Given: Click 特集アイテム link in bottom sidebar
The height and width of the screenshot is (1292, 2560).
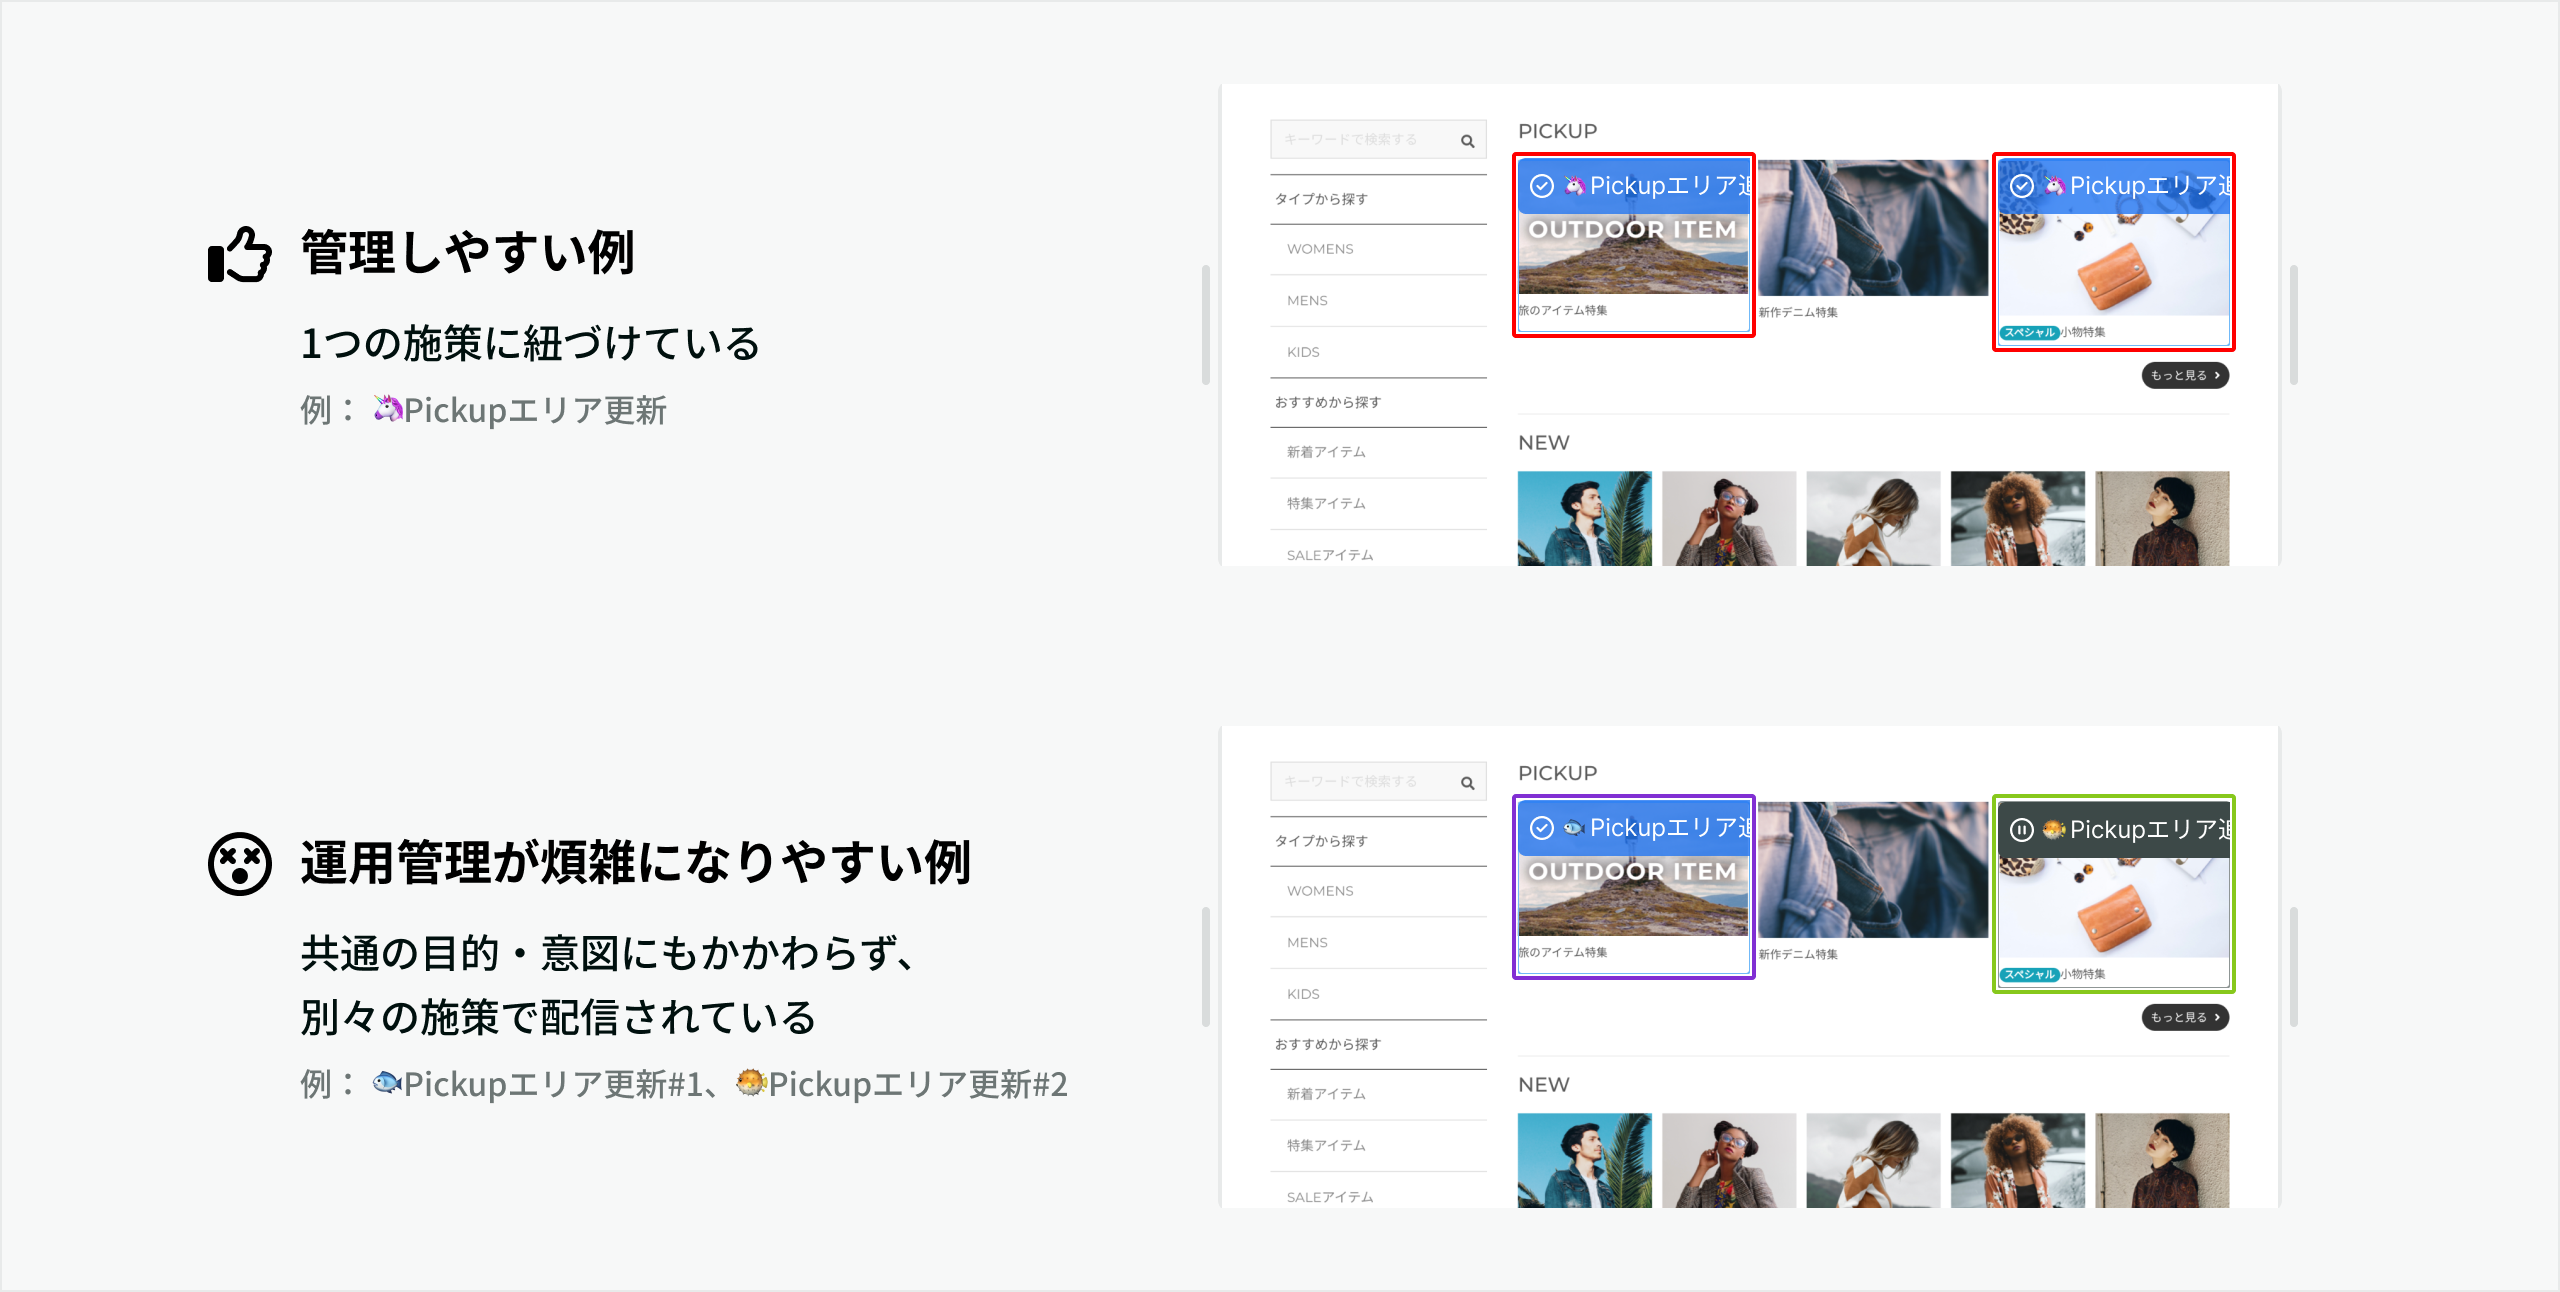Looking at the screenshot, I should 1326,1145.
